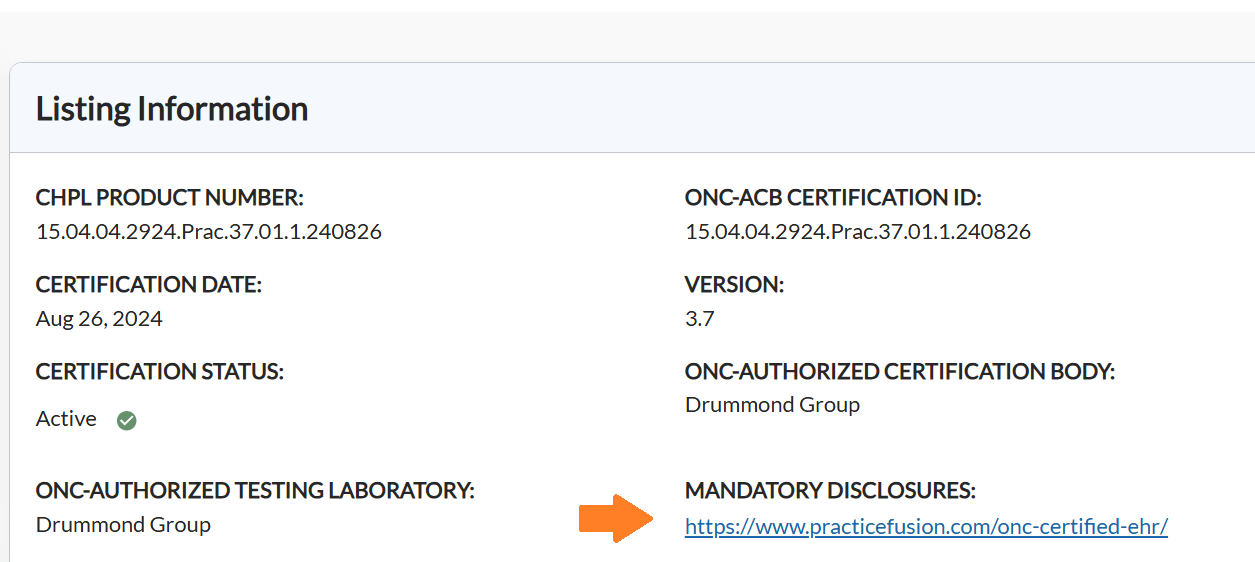The width and height of the screenshot is (1255, 562).
Task: Click the green Active status checkmark icon
Action: 126,420
